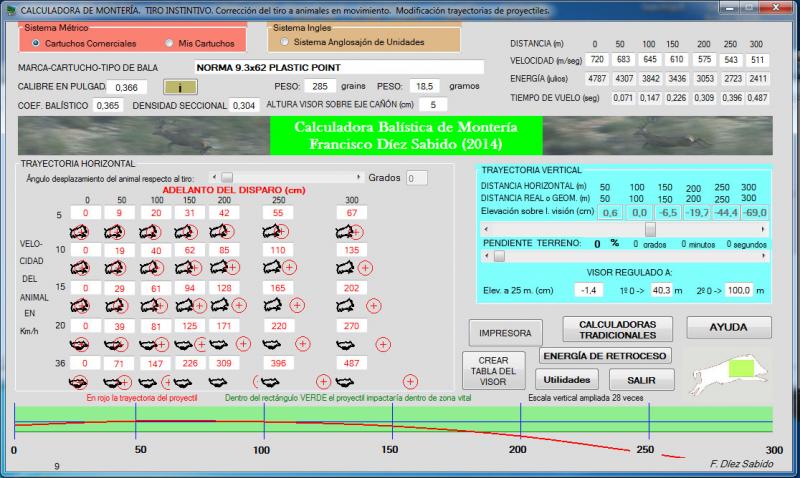Click the red crosshair under the 135 value
800x478 pixels.
[x=366, y=267]
